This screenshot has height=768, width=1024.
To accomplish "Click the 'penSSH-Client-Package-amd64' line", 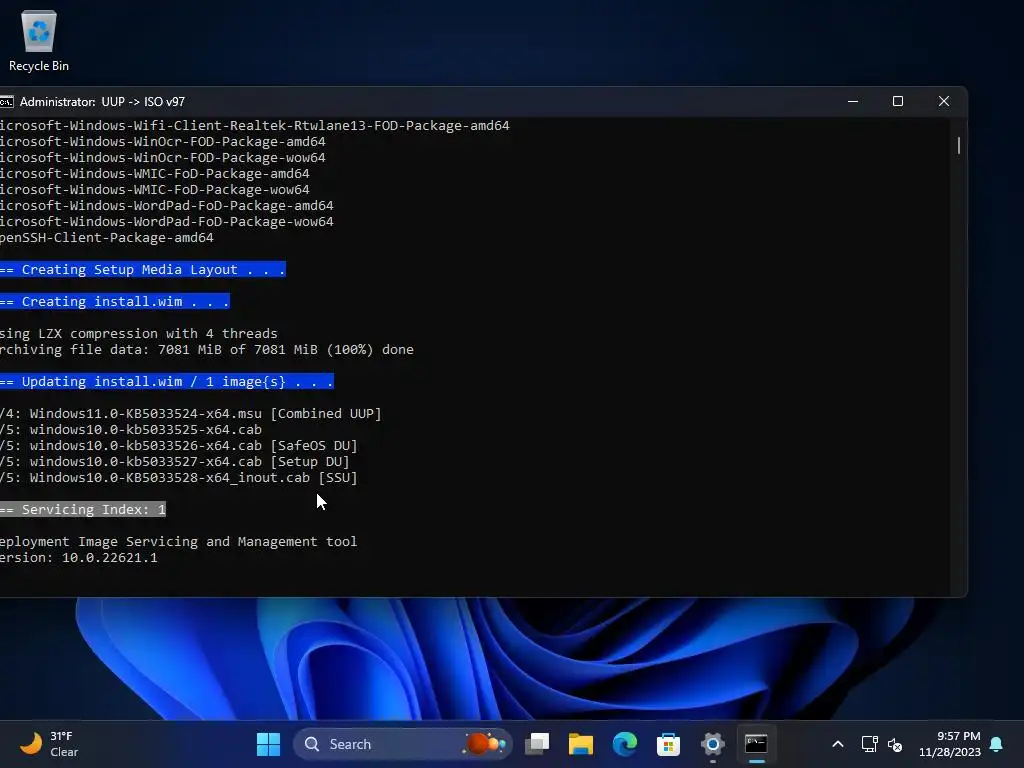I will point(106,238).
